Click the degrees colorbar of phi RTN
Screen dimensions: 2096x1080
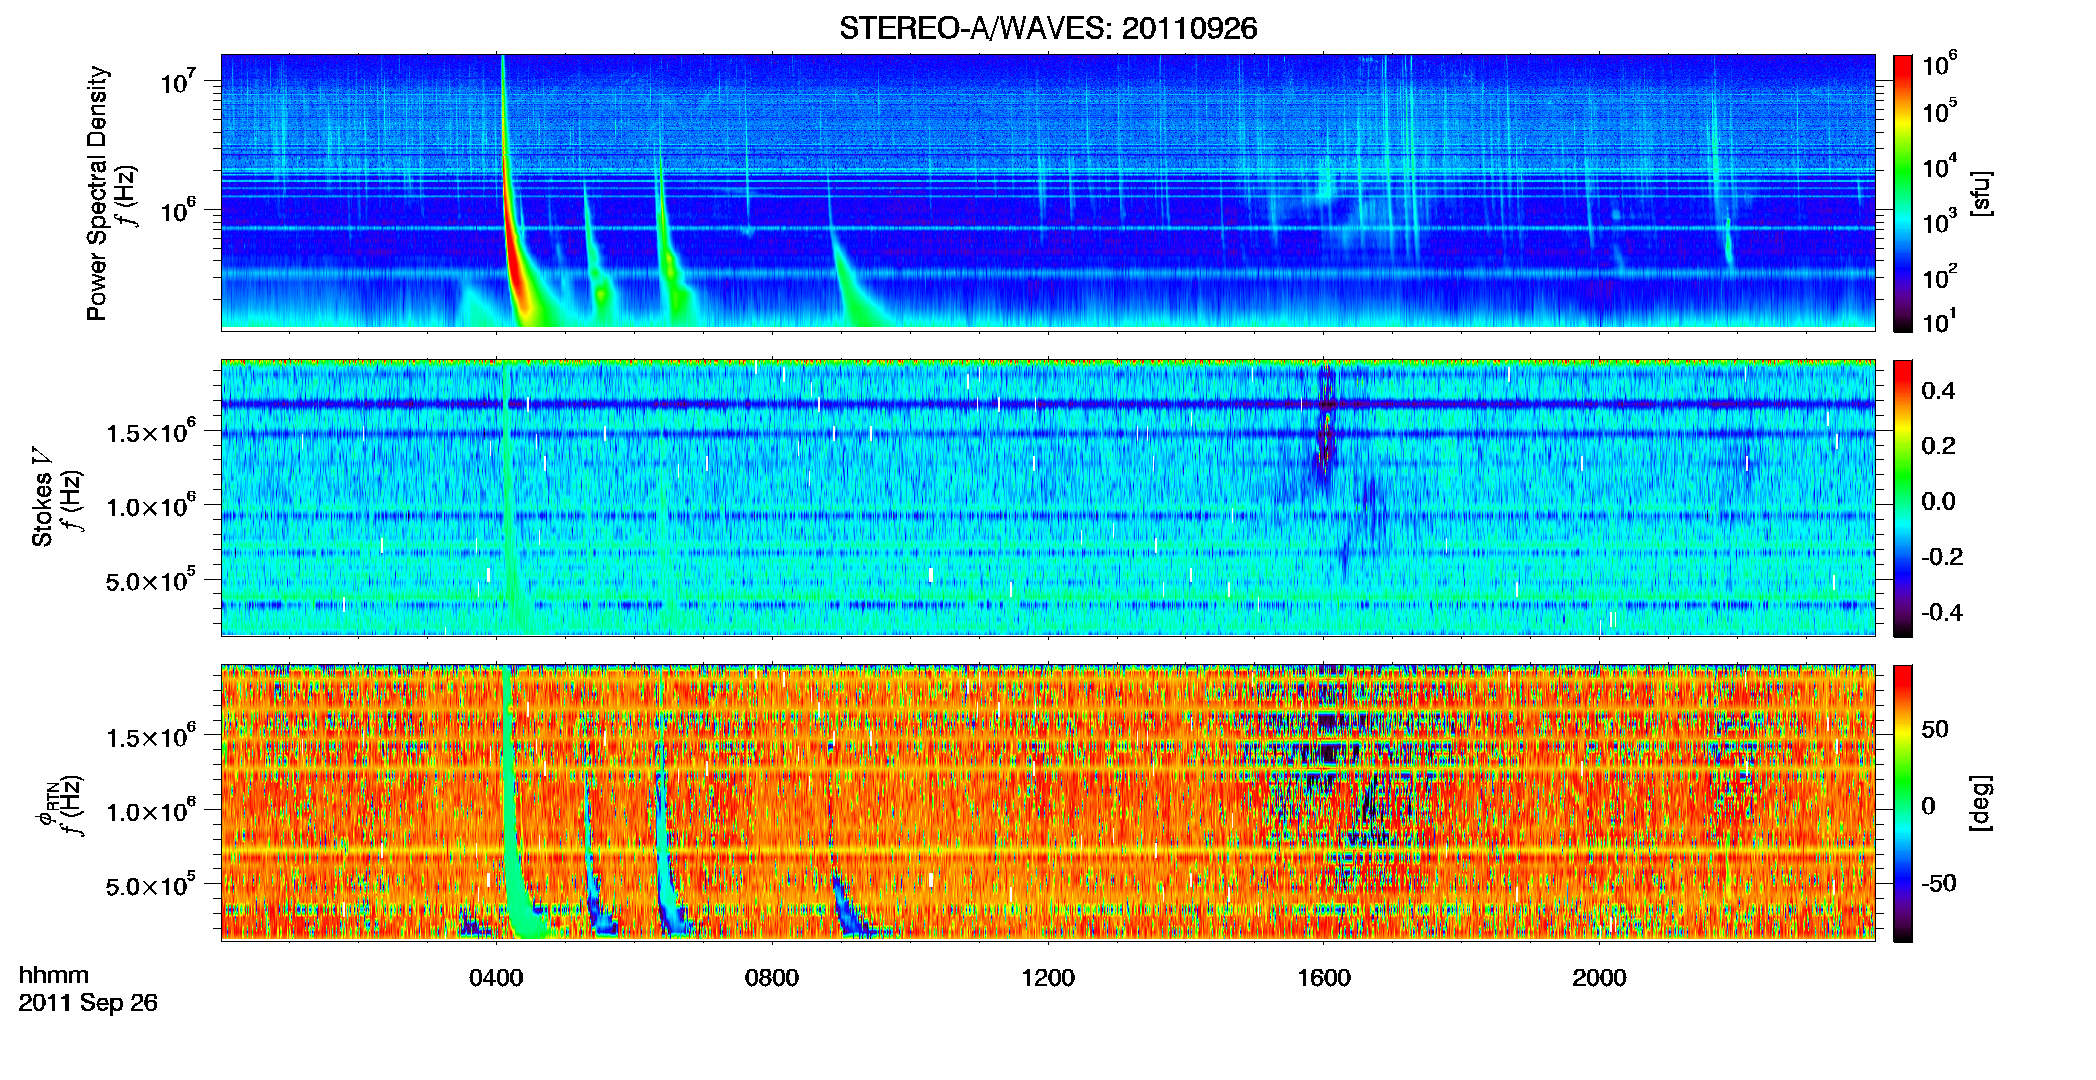(1903, 803)
